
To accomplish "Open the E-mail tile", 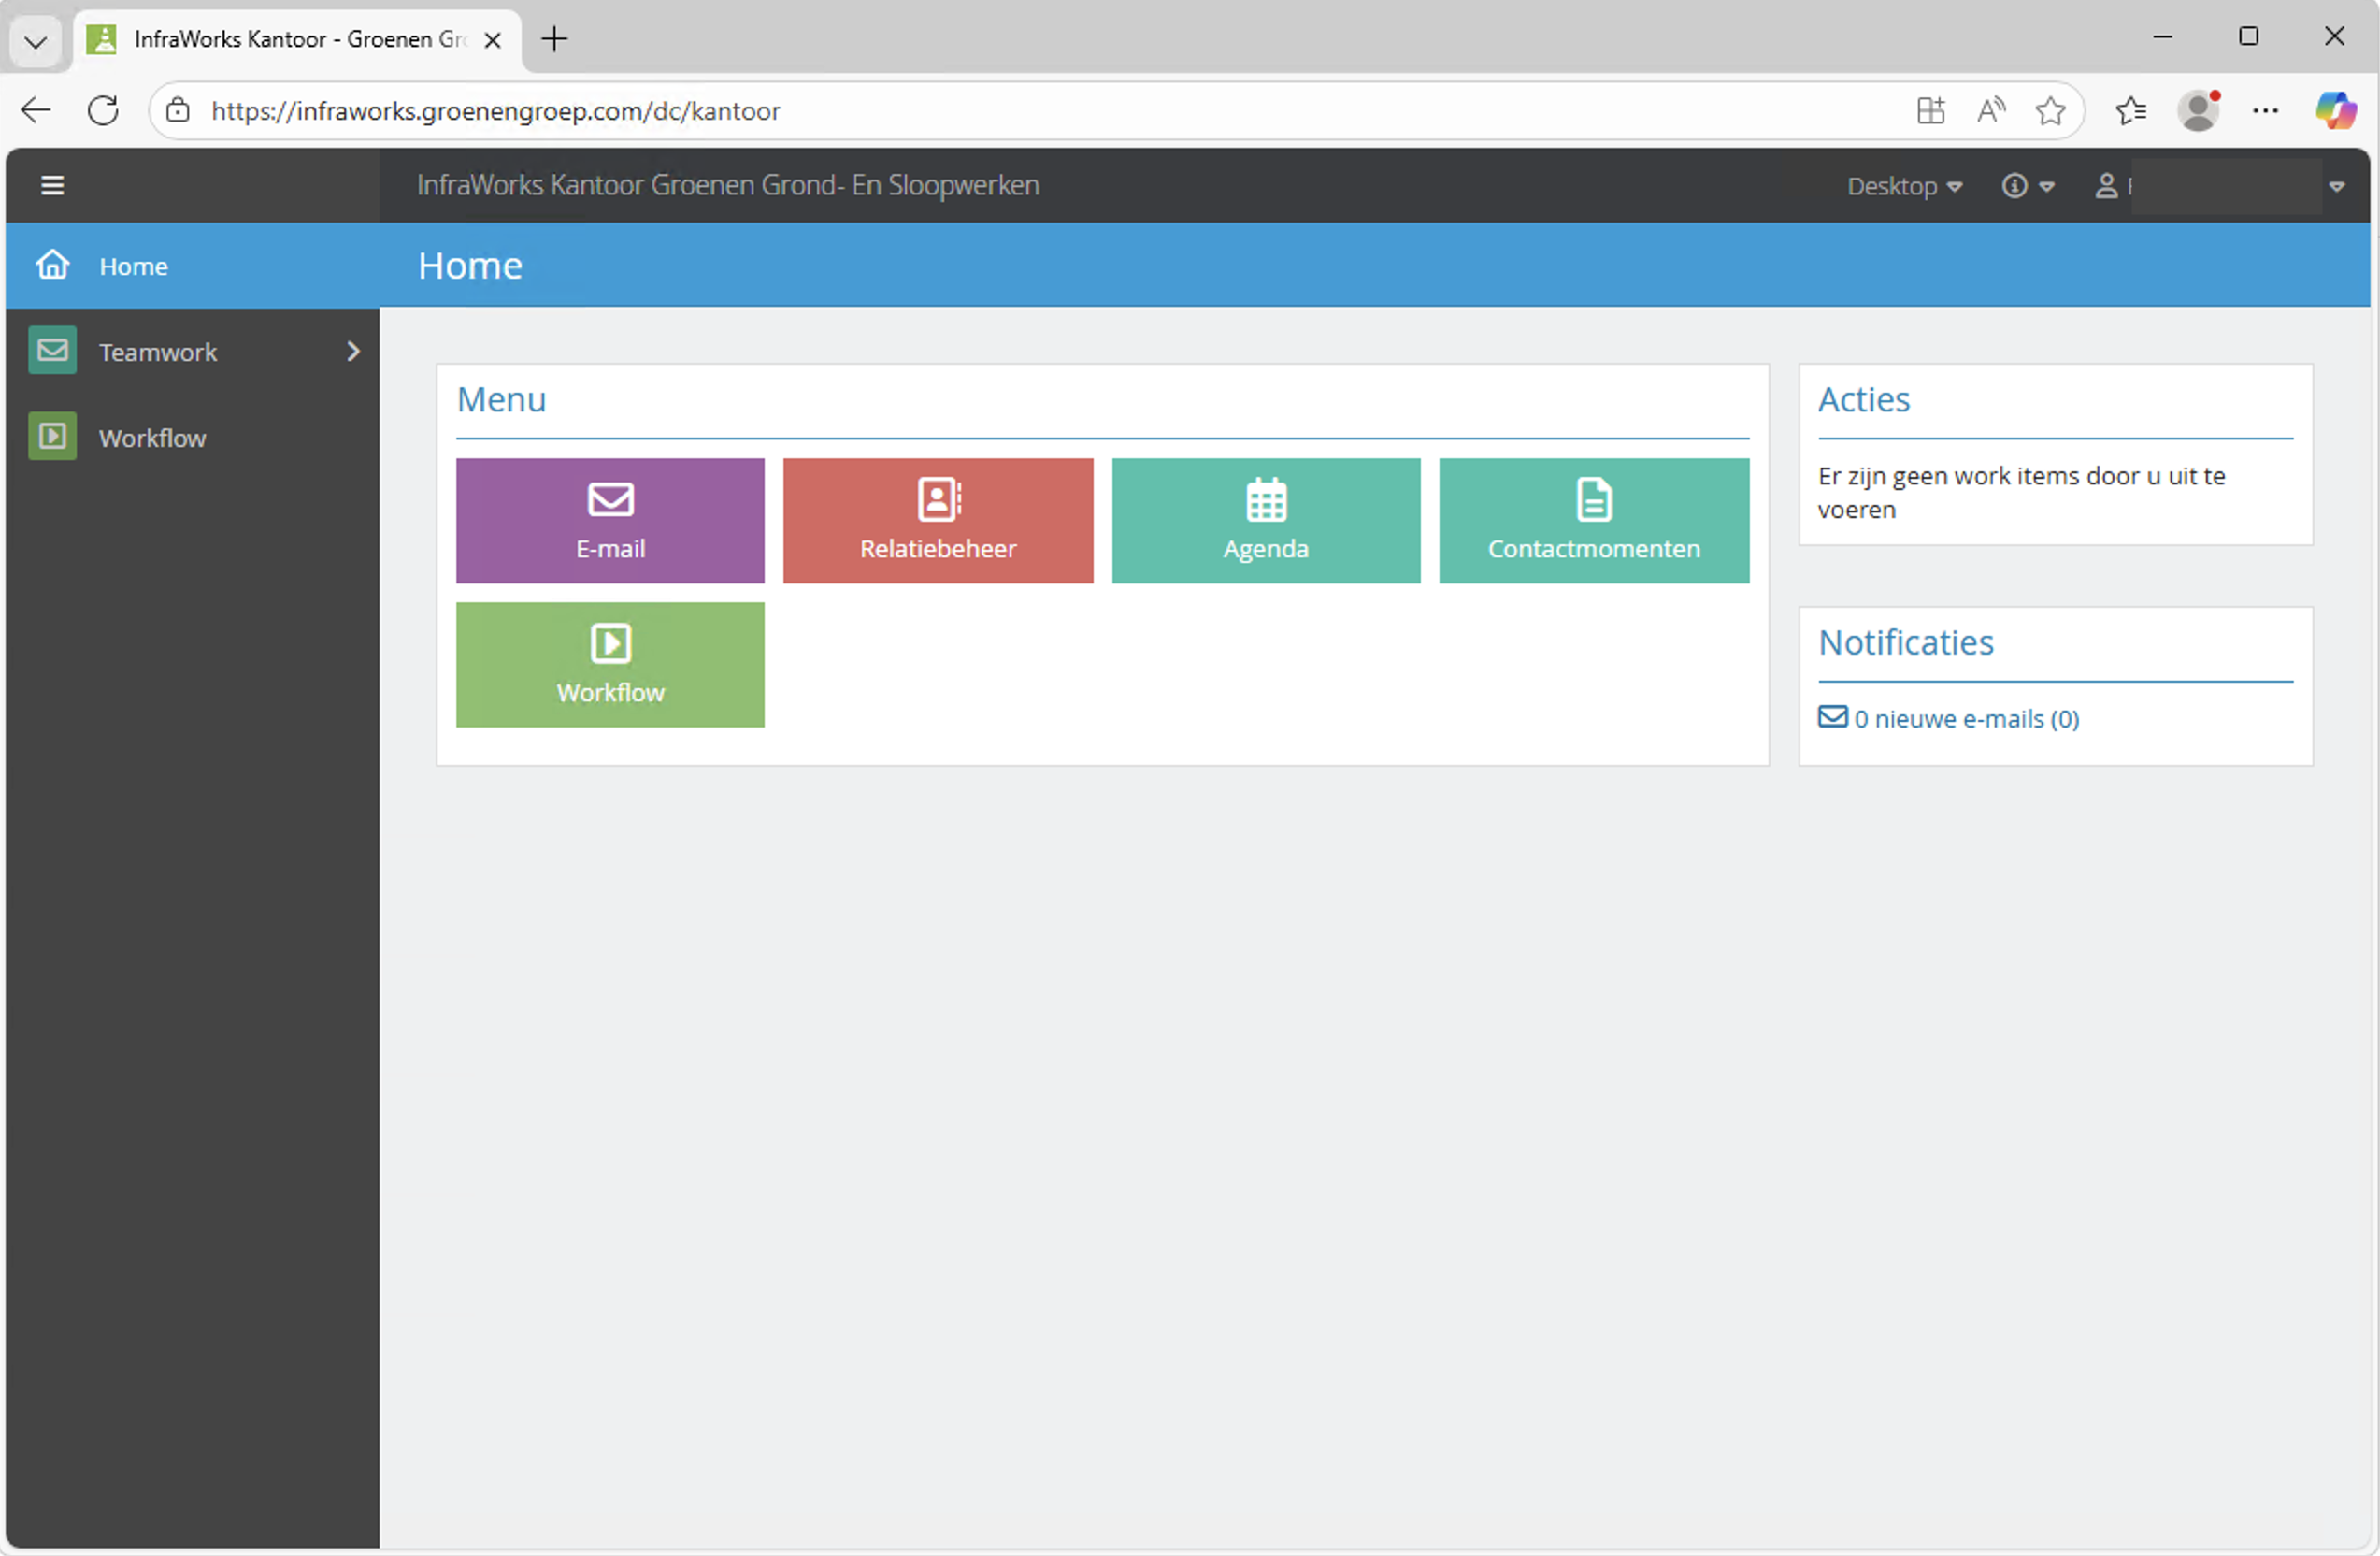I will pos(610,520).
